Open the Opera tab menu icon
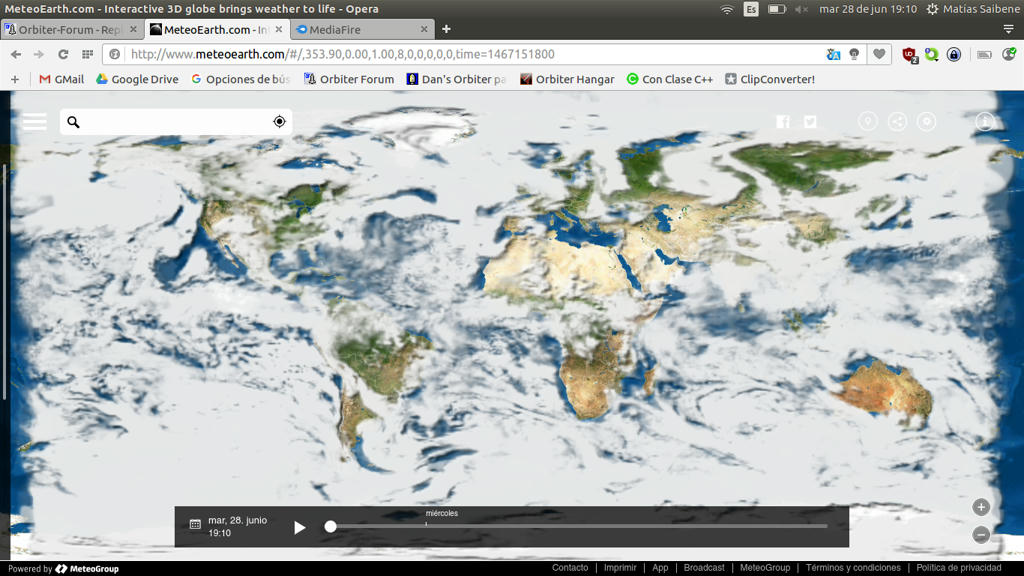The height and width of the screenshot is (576, 1024). (x=1008, y=29)
